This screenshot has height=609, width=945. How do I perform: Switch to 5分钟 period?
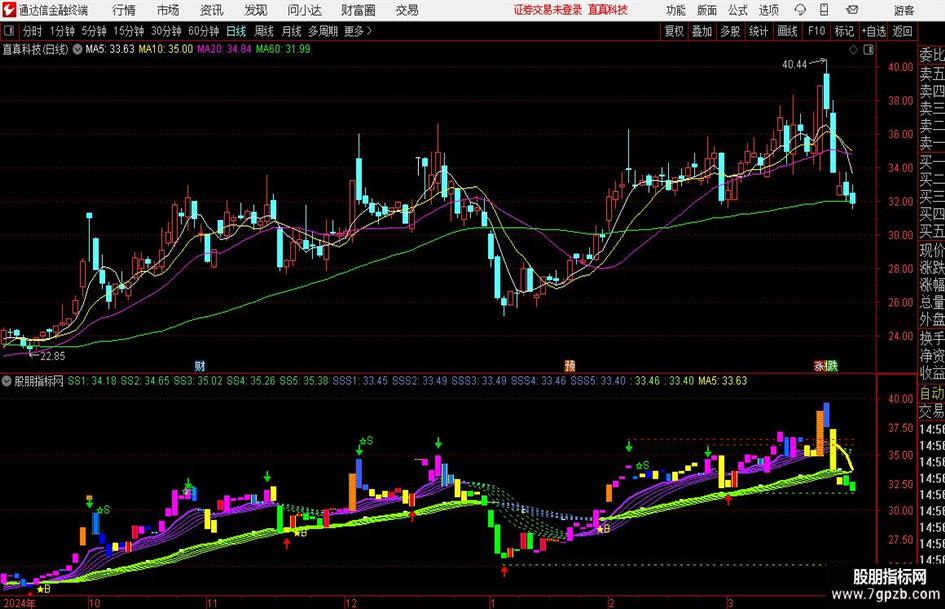point(94,31)
